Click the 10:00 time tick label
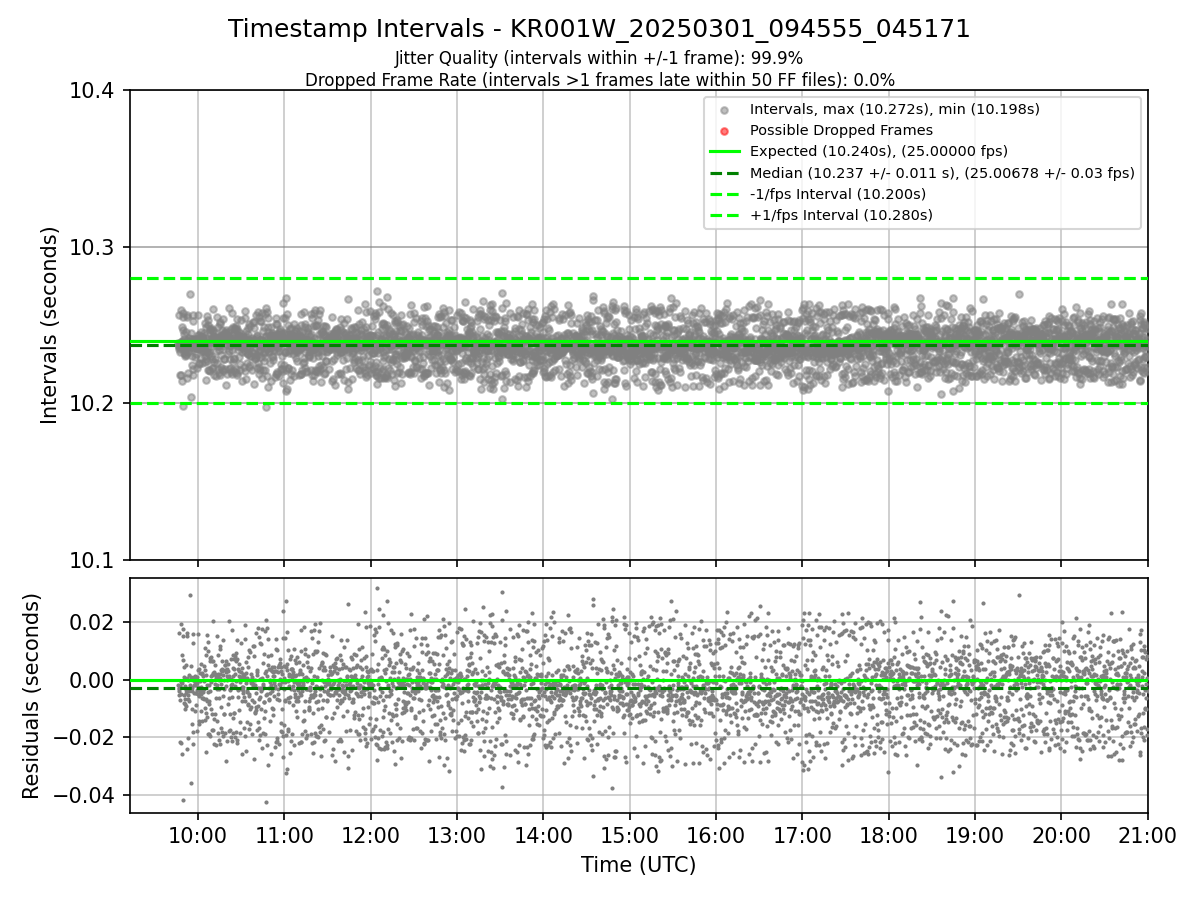Image resolution: width=1200 pixels, height=900 pixels. pos(198,834)
